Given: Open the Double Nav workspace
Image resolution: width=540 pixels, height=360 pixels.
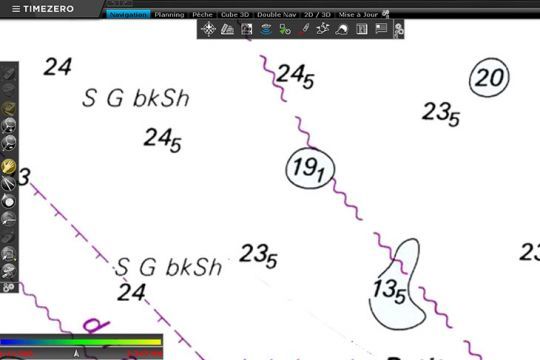Looking at the screenshot, I should [277, 15].
